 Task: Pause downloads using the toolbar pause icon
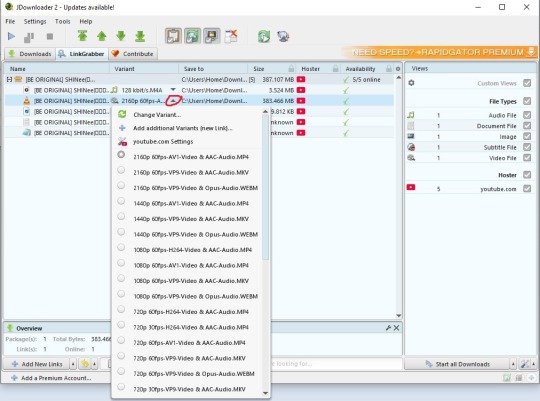(x=29, y=36)
